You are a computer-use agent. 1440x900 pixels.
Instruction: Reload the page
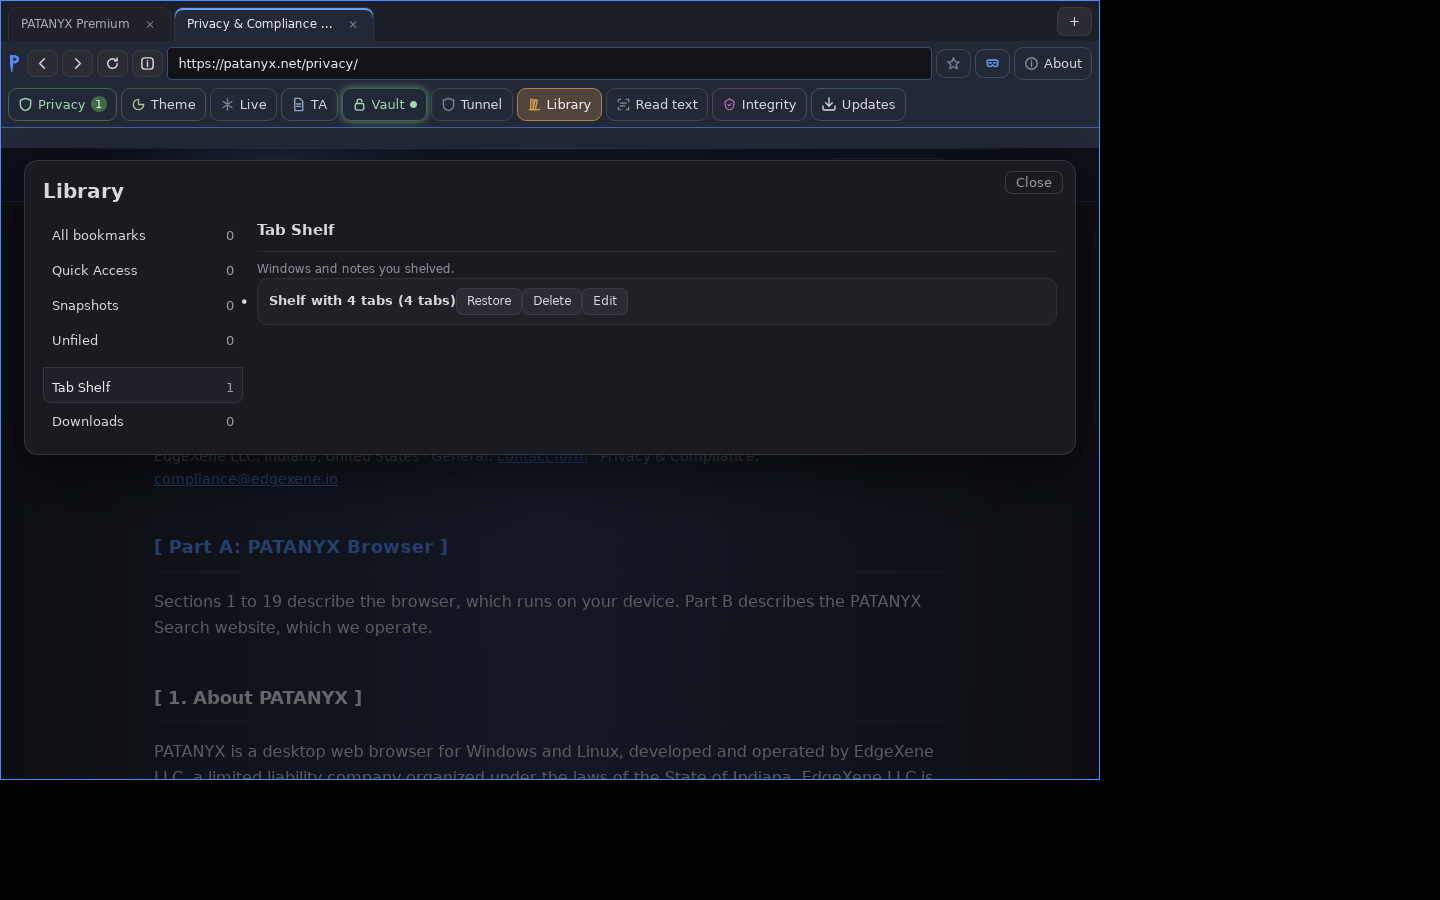[x=112, y=63]
